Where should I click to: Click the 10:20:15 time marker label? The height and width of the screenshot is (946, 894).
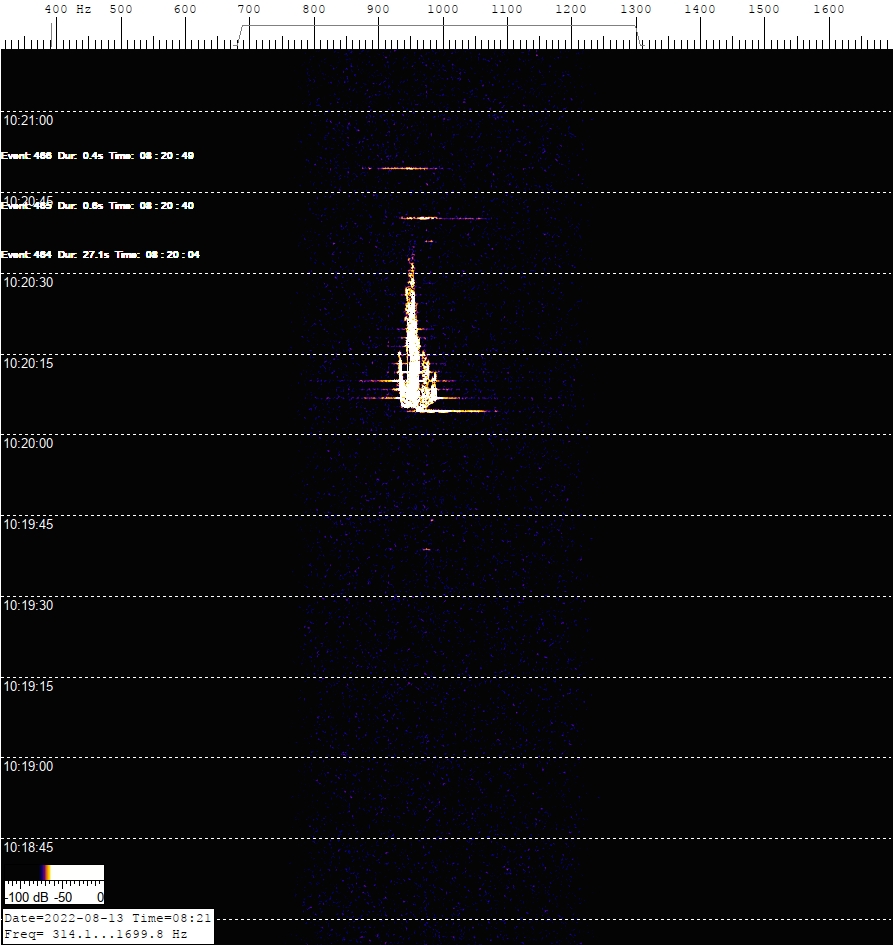28,363
